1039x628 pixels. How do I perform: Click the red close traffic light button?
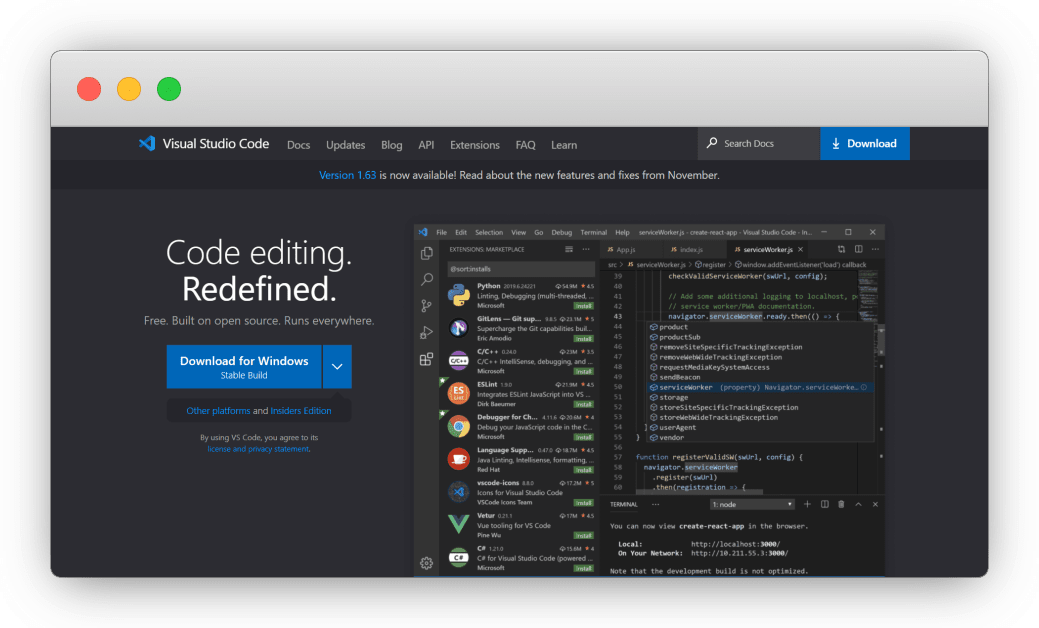pos(89,89)
